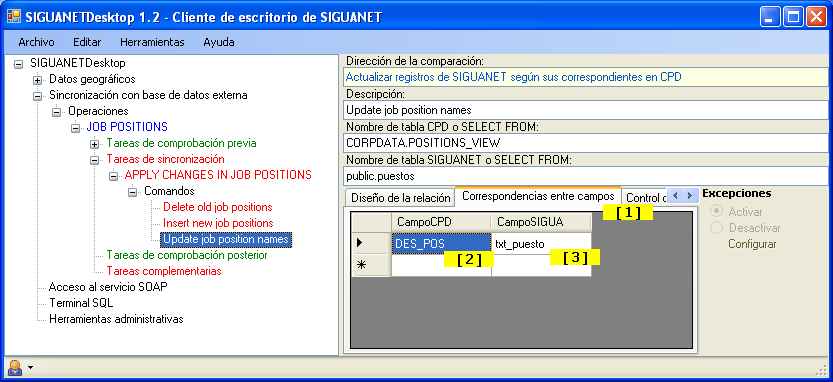The width and height of the screenshot is (833, 382).
Task: Open the Terminal SQL tree item
Action: (81, 303)
